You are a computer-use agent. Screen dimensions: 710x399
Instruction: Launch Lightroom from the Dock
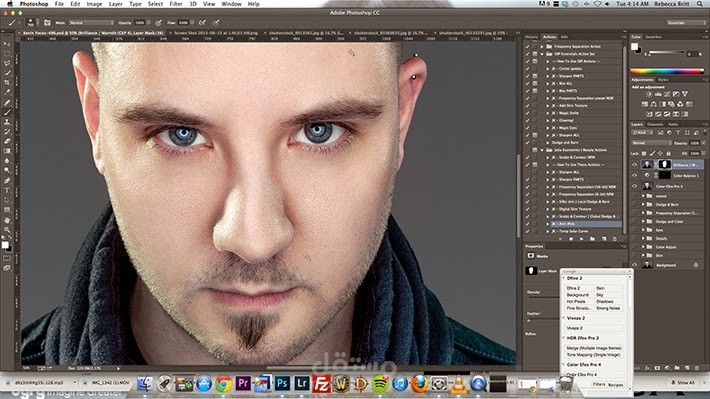[x=302, y=384]
